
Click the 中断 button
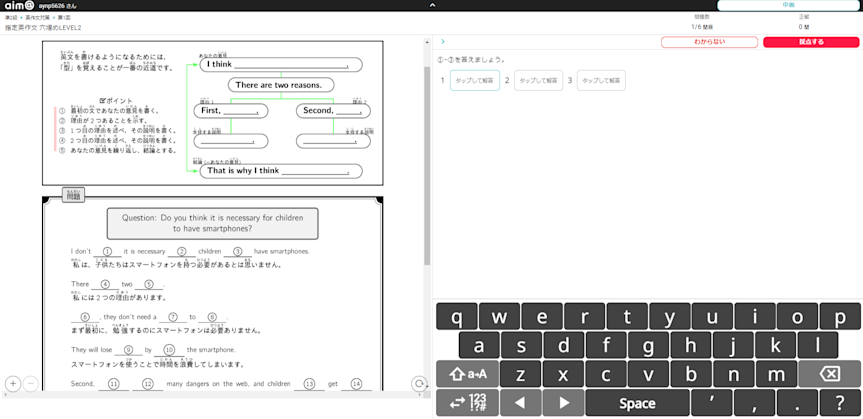tap(788, 5)
